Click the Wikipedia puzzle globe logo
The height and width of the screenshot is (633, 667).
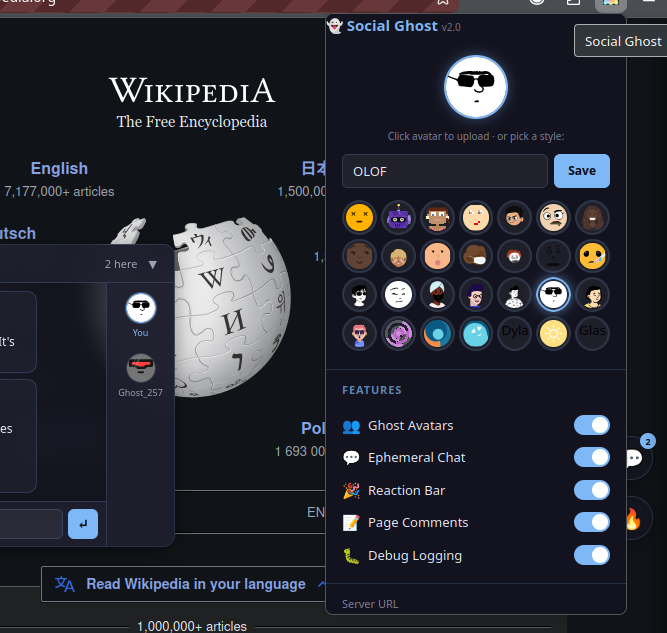click(232, 308)
